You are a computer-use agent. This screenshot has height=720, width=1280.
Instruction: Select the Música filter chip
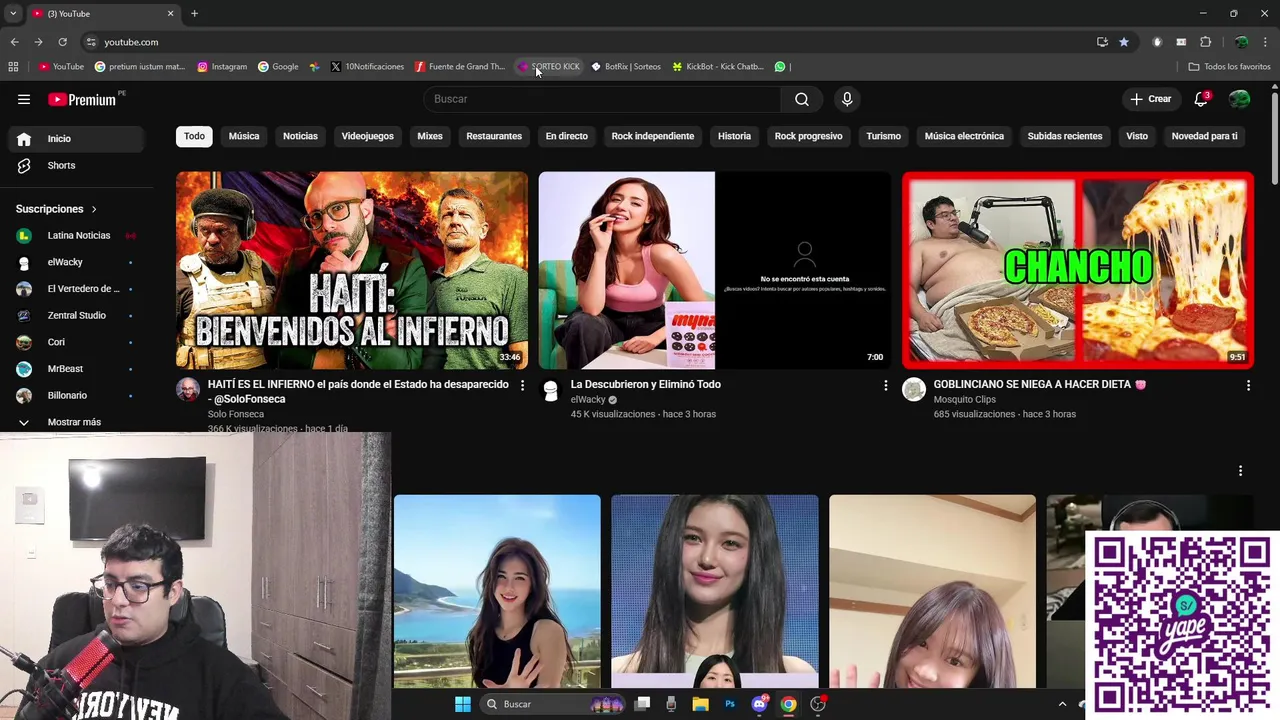coord(244,136)
